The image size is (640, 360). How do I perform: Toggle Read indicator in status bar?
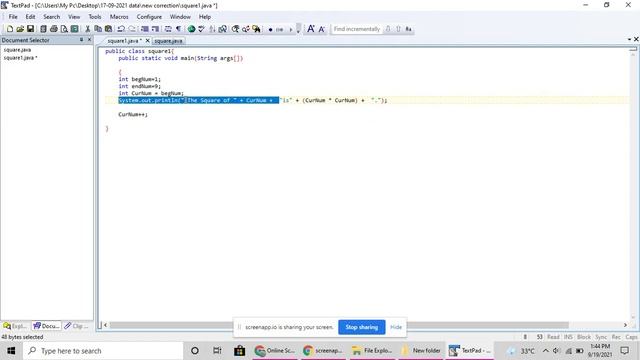click(553, 337)
